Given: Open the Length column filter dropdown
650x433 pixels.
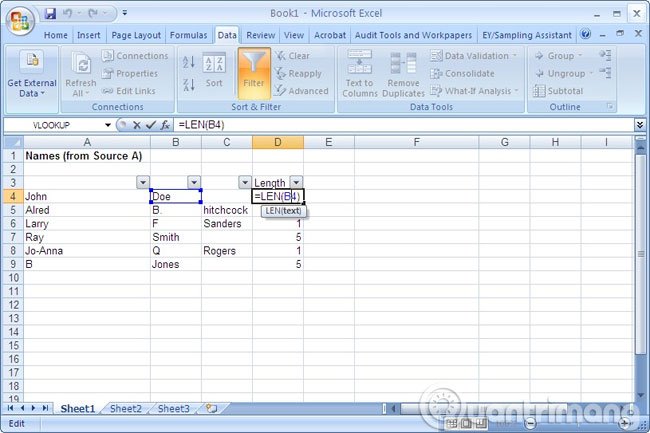Looking at the screenshot, I should 296,182.
